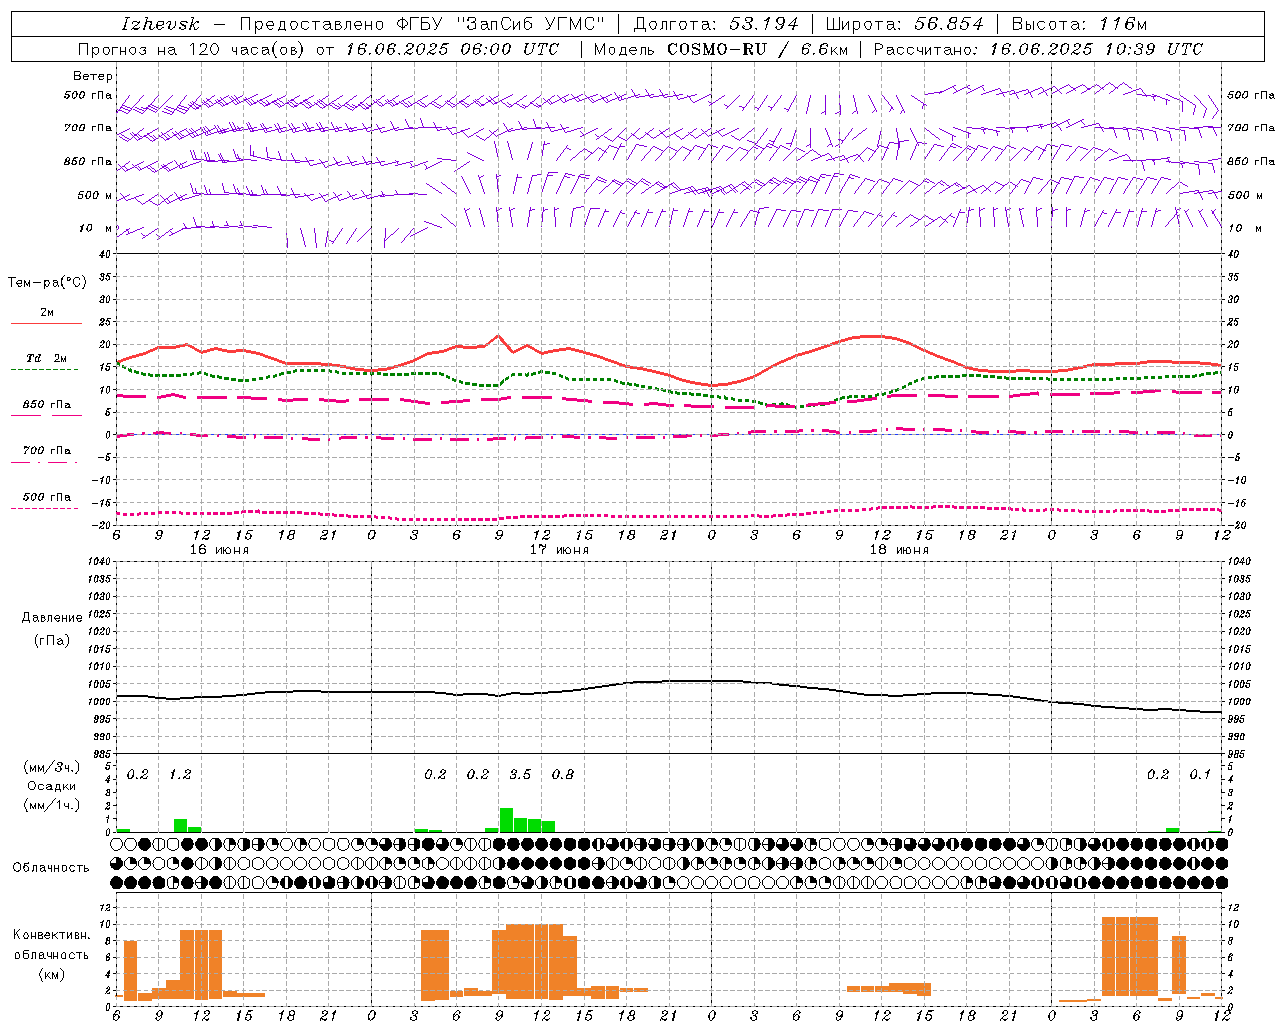The height and width of the screenshot is (1024, 1280).
Task: Click the Izhevsk station name in header
Action: point(160,24)
